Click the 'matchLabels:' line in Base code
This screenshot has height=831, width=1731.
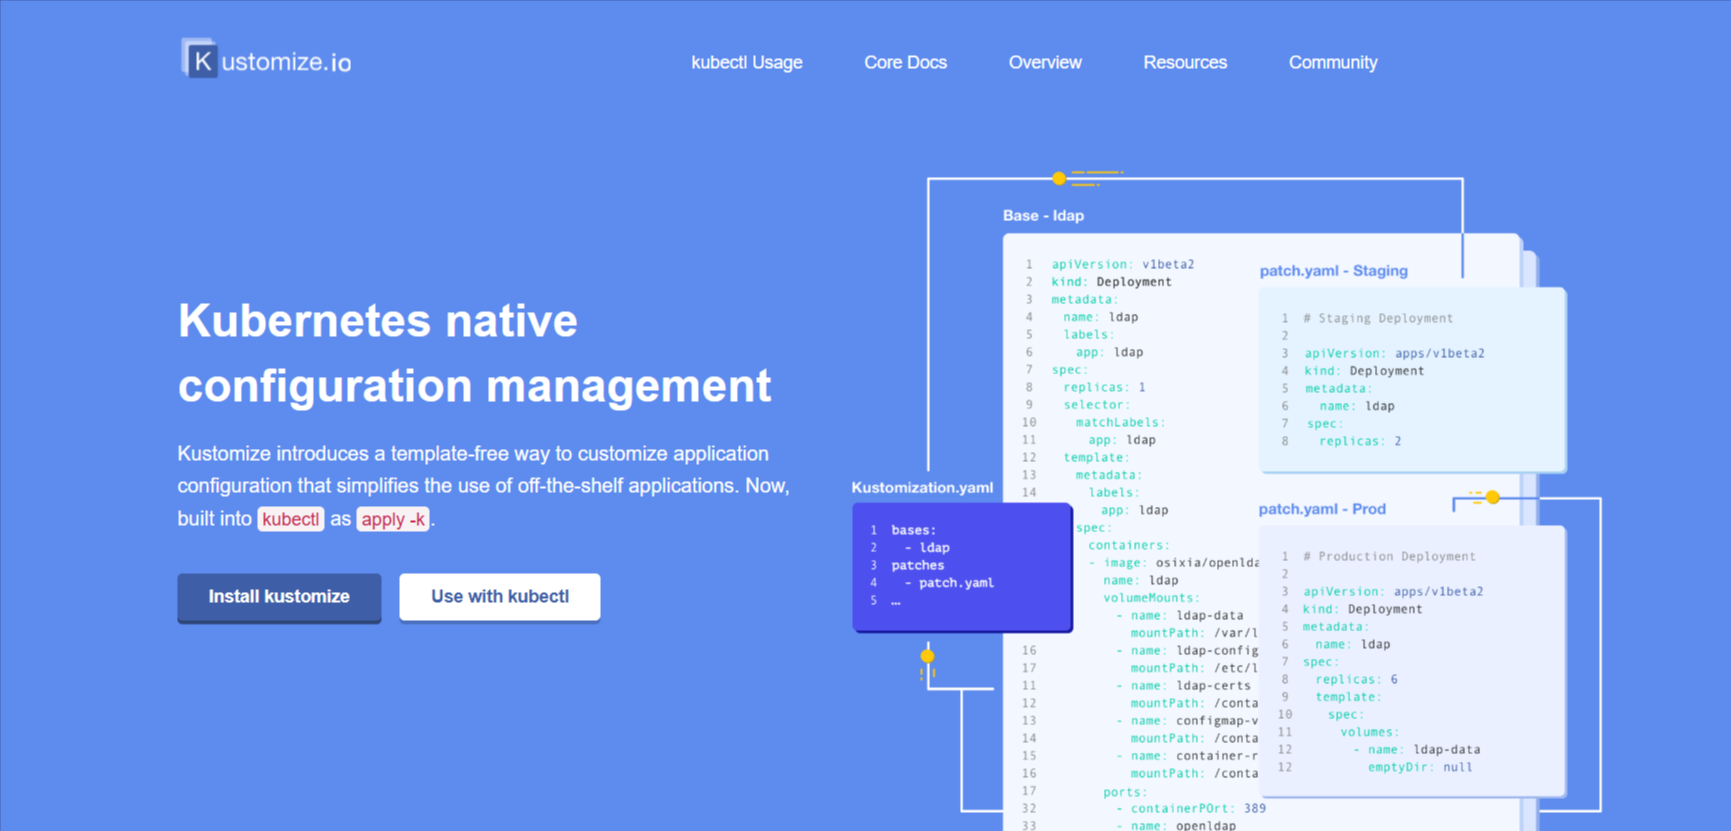(x=1121, y=422)
